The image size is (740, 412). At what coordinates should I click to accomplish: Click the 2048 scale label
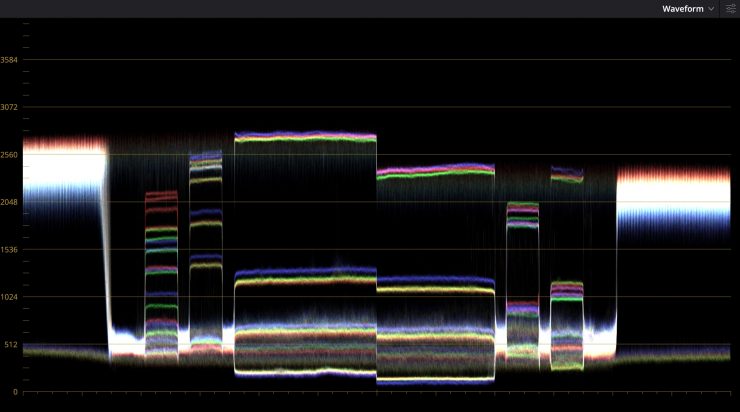[x=10, y=202]
